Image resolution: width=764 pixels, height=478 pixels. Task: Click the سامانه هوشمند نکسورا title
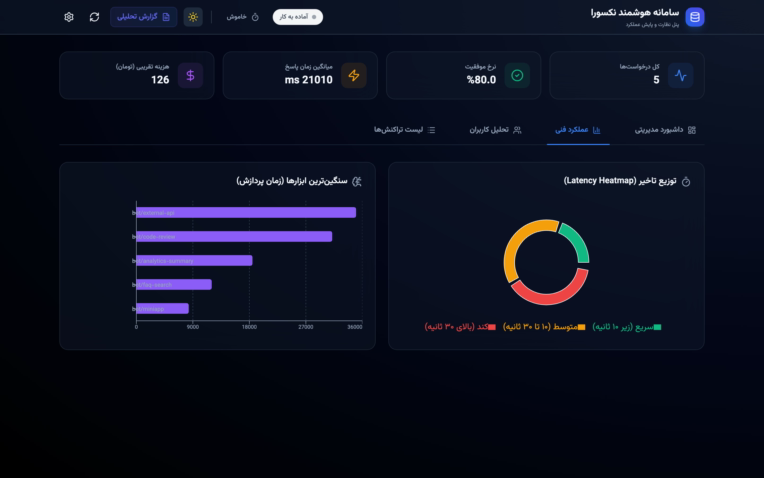pos(635,13)
